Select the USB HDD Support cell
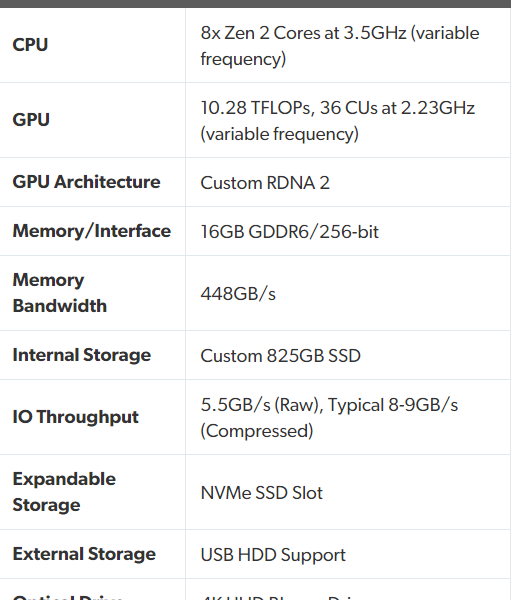Image resolution: width=512 pixels, height=600 pixels. 273,555
